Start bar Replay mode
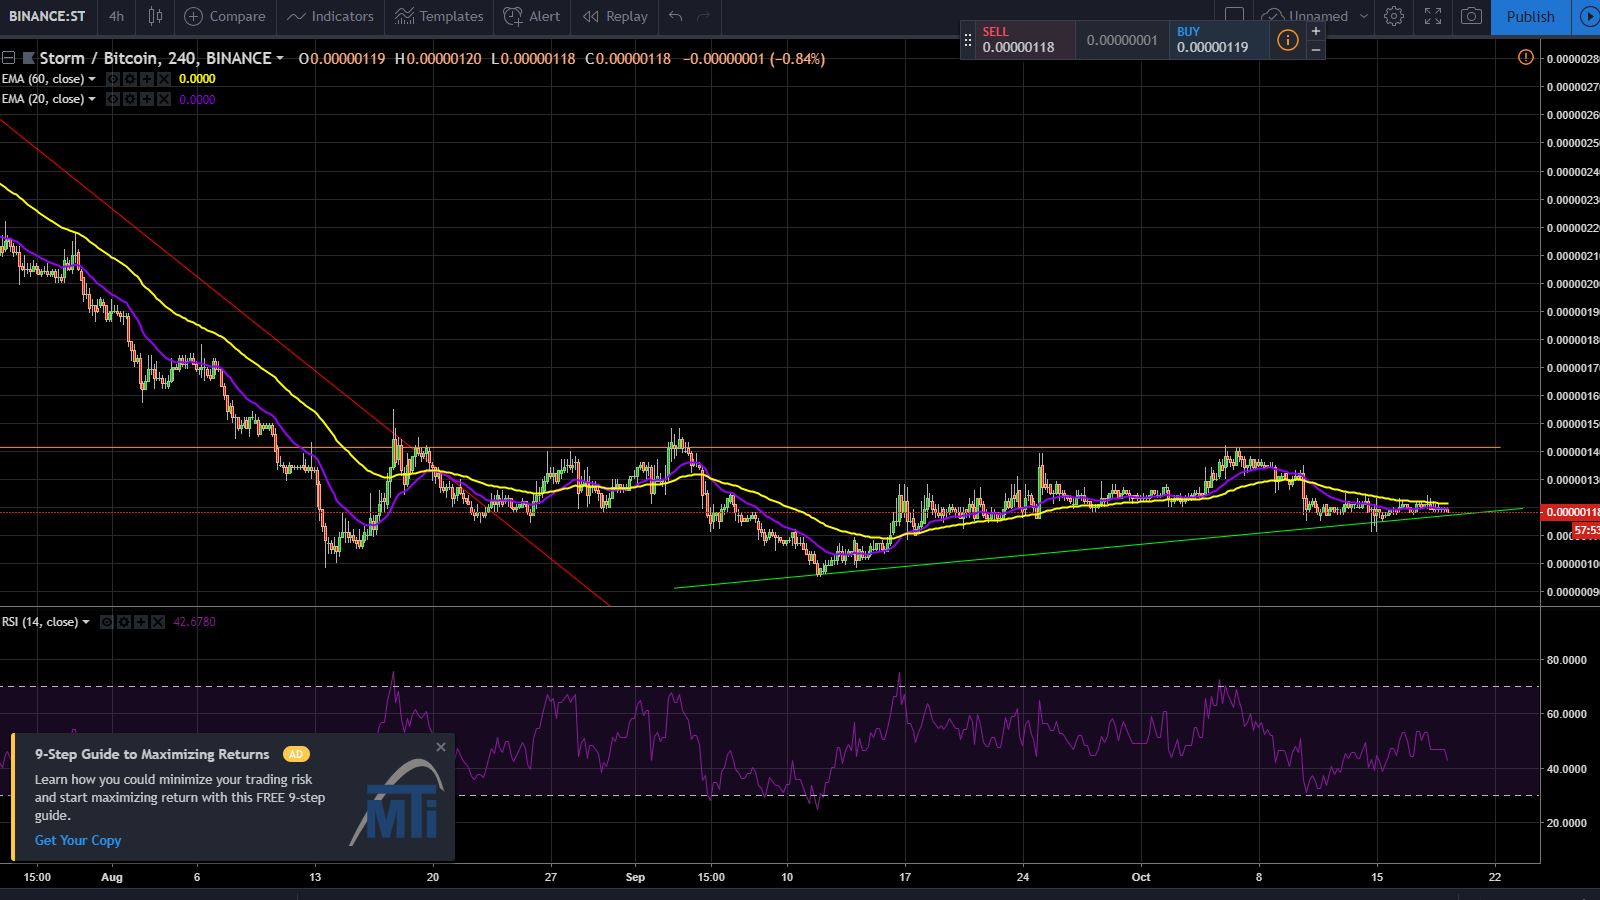1600x900 pixels. click(615, 16)
